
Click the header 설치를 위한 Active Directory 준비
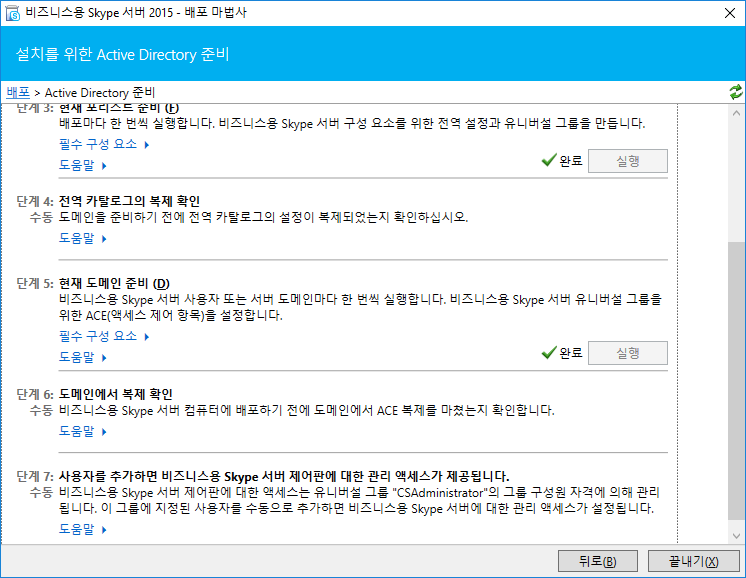[122, 54]
